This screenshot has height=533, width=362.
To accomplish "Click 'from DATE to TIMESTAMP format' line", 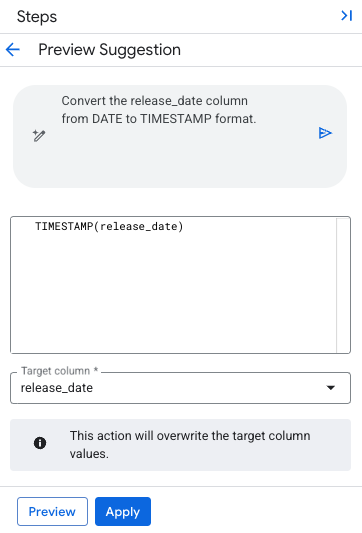I will pos(159,119).
